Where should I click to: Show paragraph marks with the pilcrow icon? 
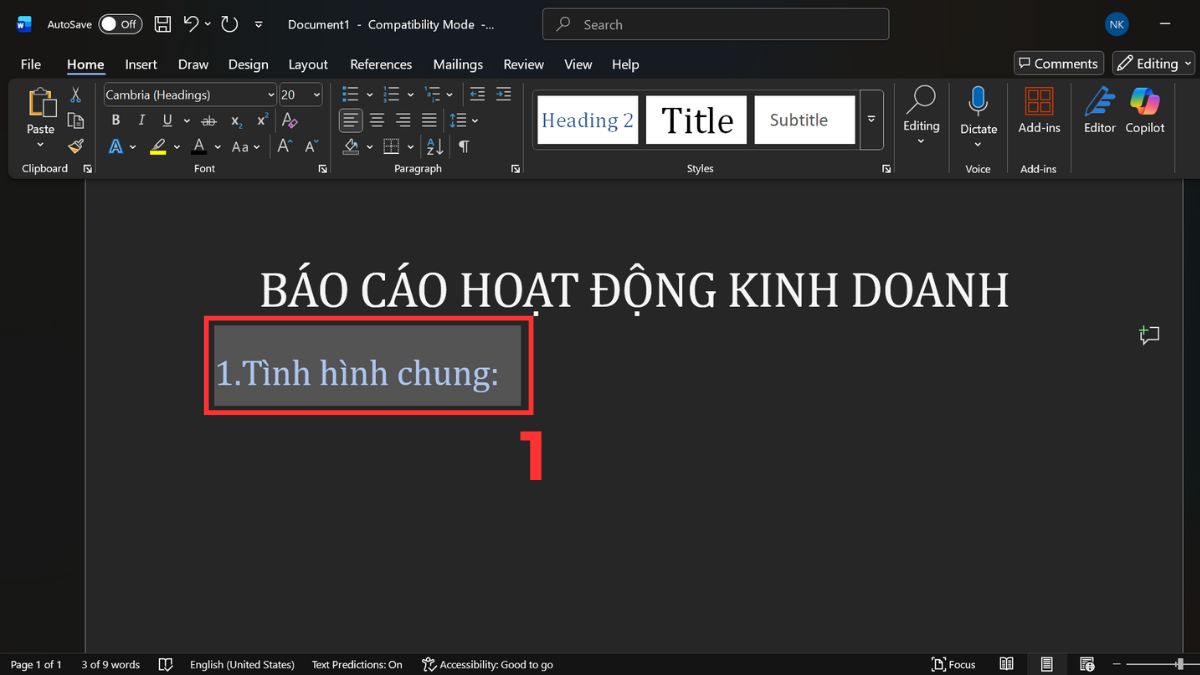coord(462,146)
